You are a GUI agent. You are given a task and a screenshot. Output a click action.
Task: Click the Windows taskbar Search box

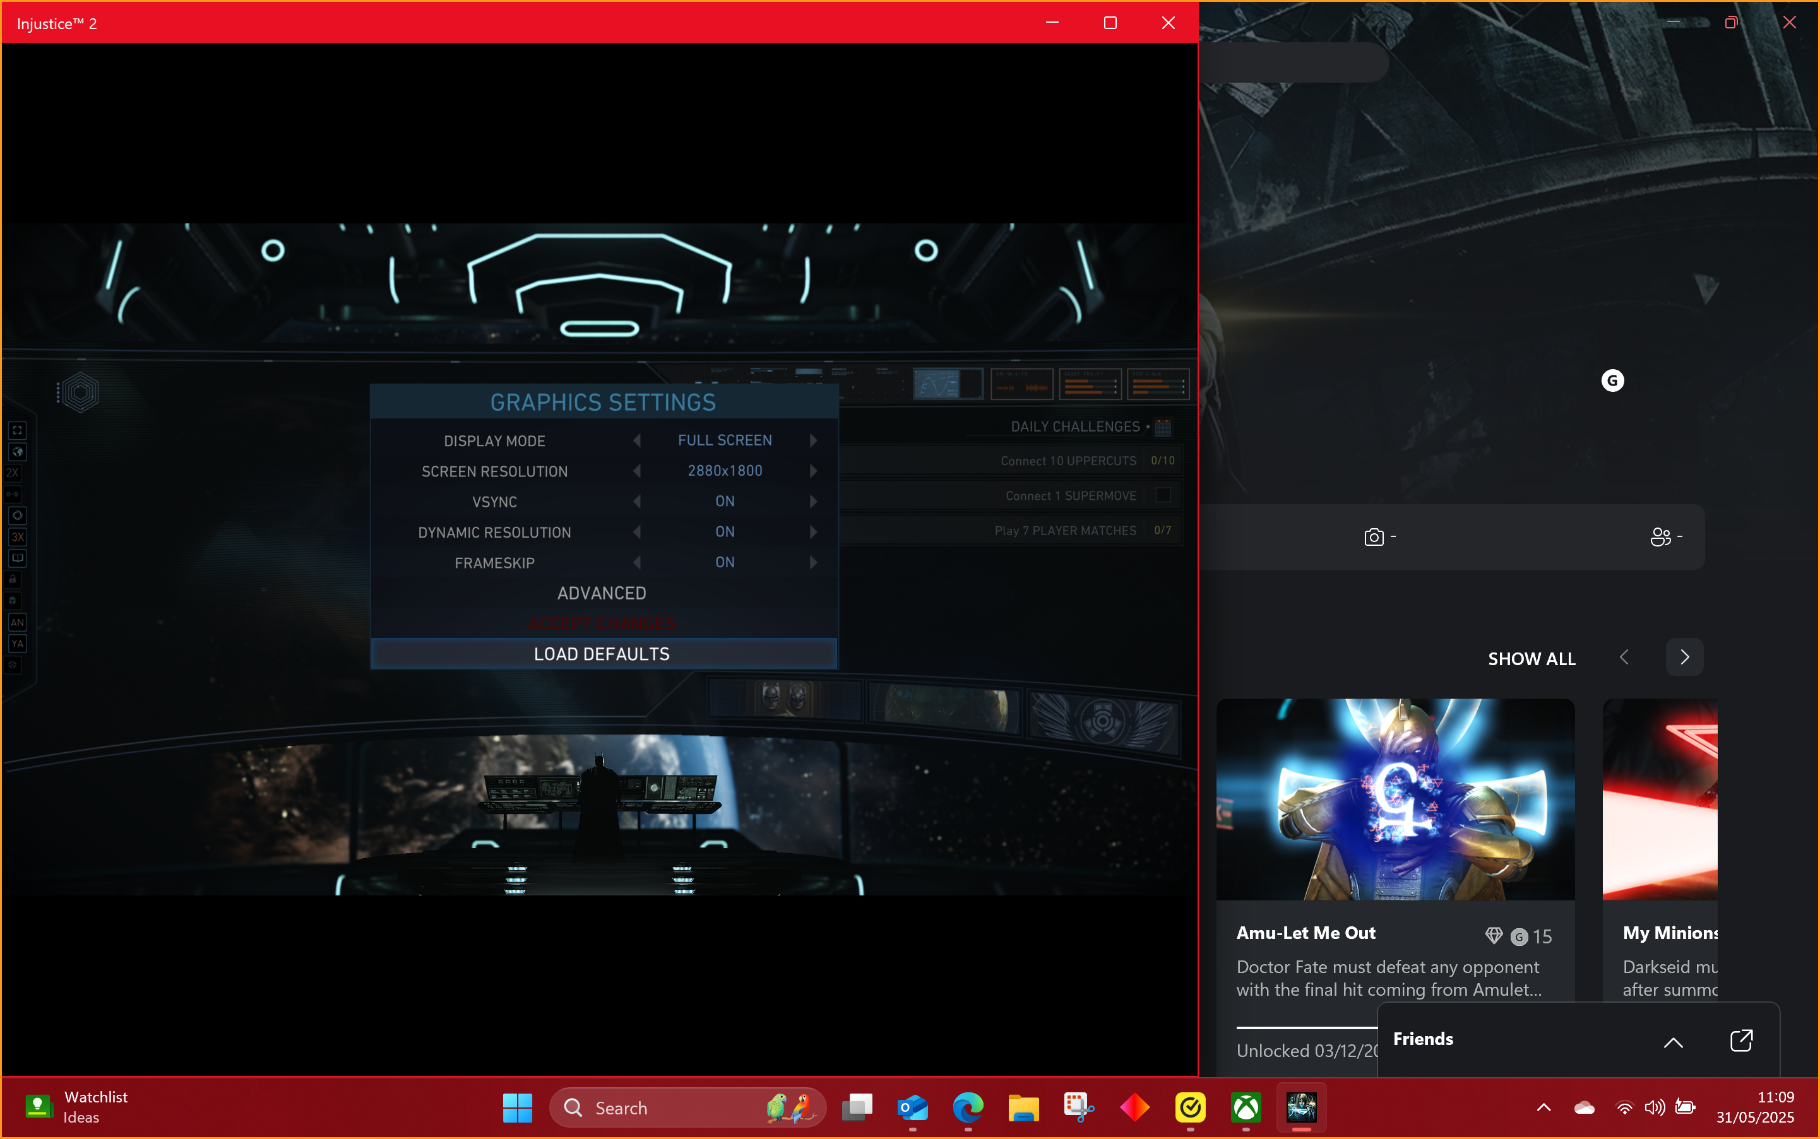[x=688, y=1108]
